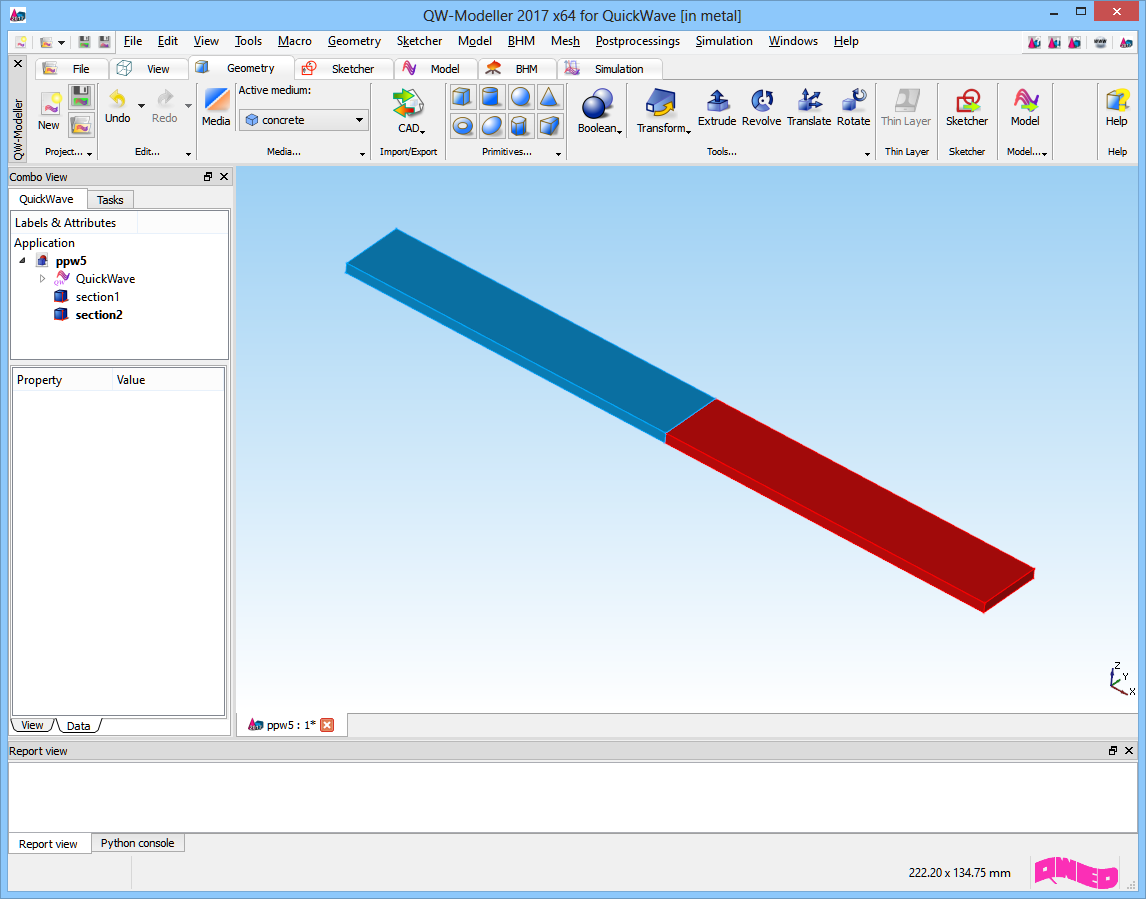The height and width of the screenshot is (899, 1146).
Task: Switch to the Simulation ribbon tab
Action: (609, 69)
